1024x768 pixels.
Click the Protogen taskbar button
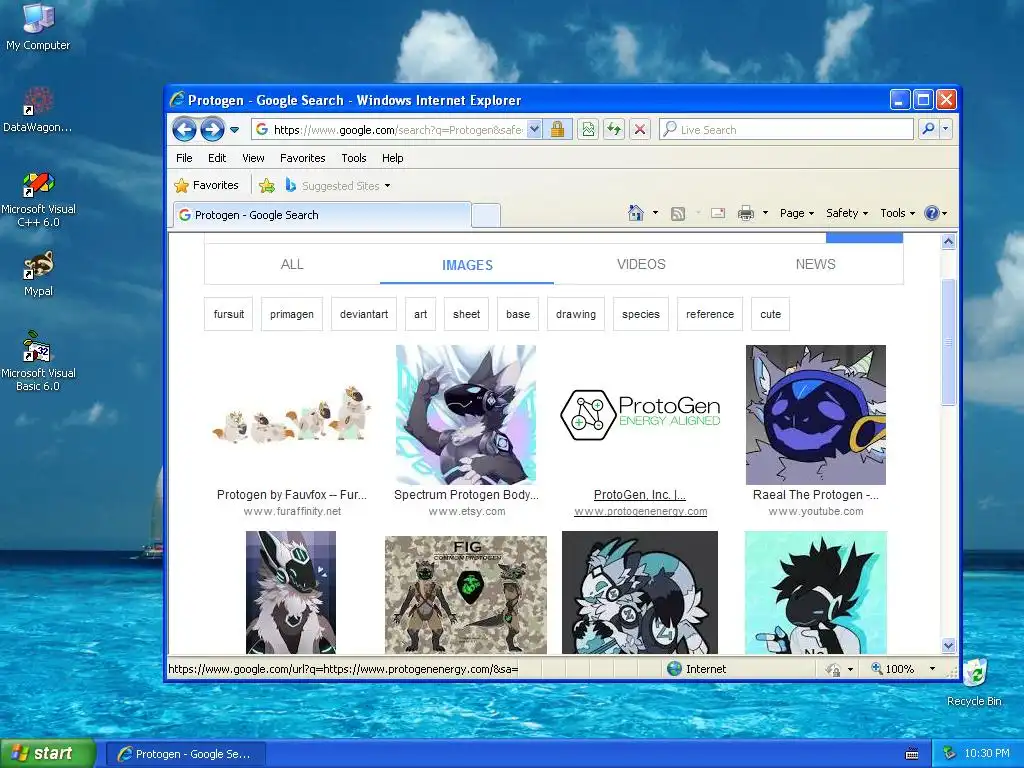click(186, 754)
